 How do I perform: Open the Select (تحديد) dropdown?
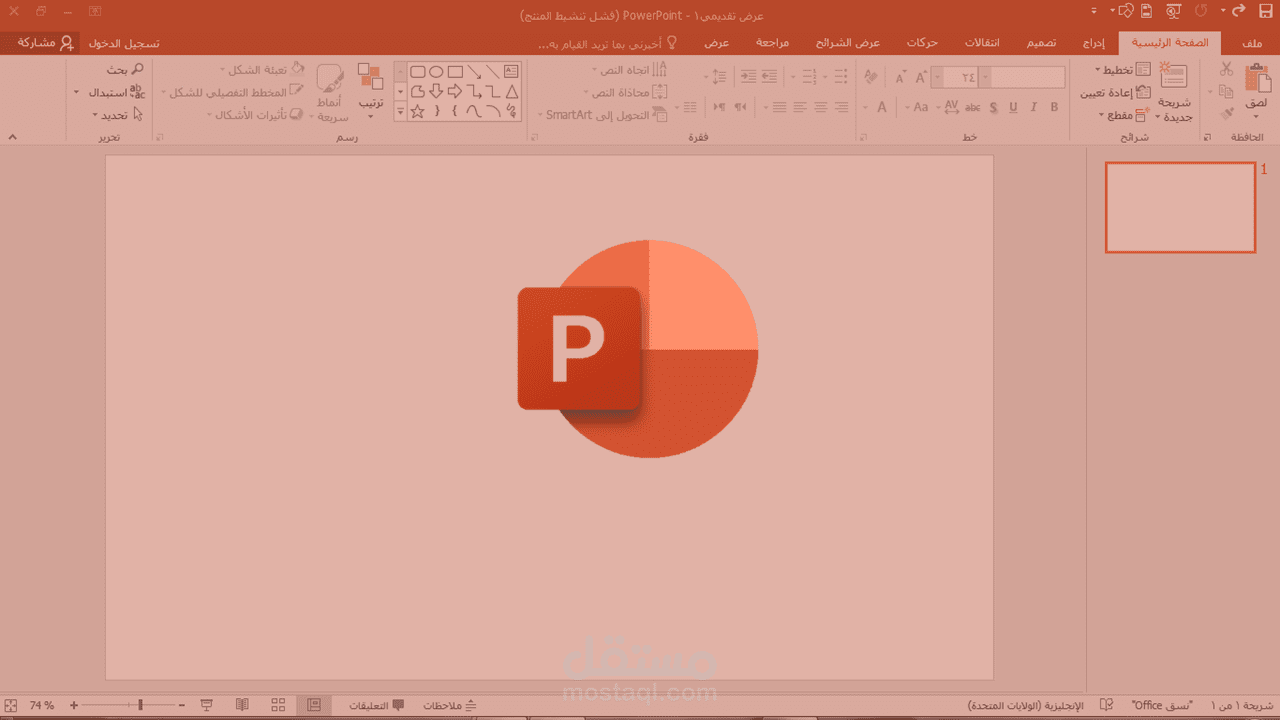[116, 114]
